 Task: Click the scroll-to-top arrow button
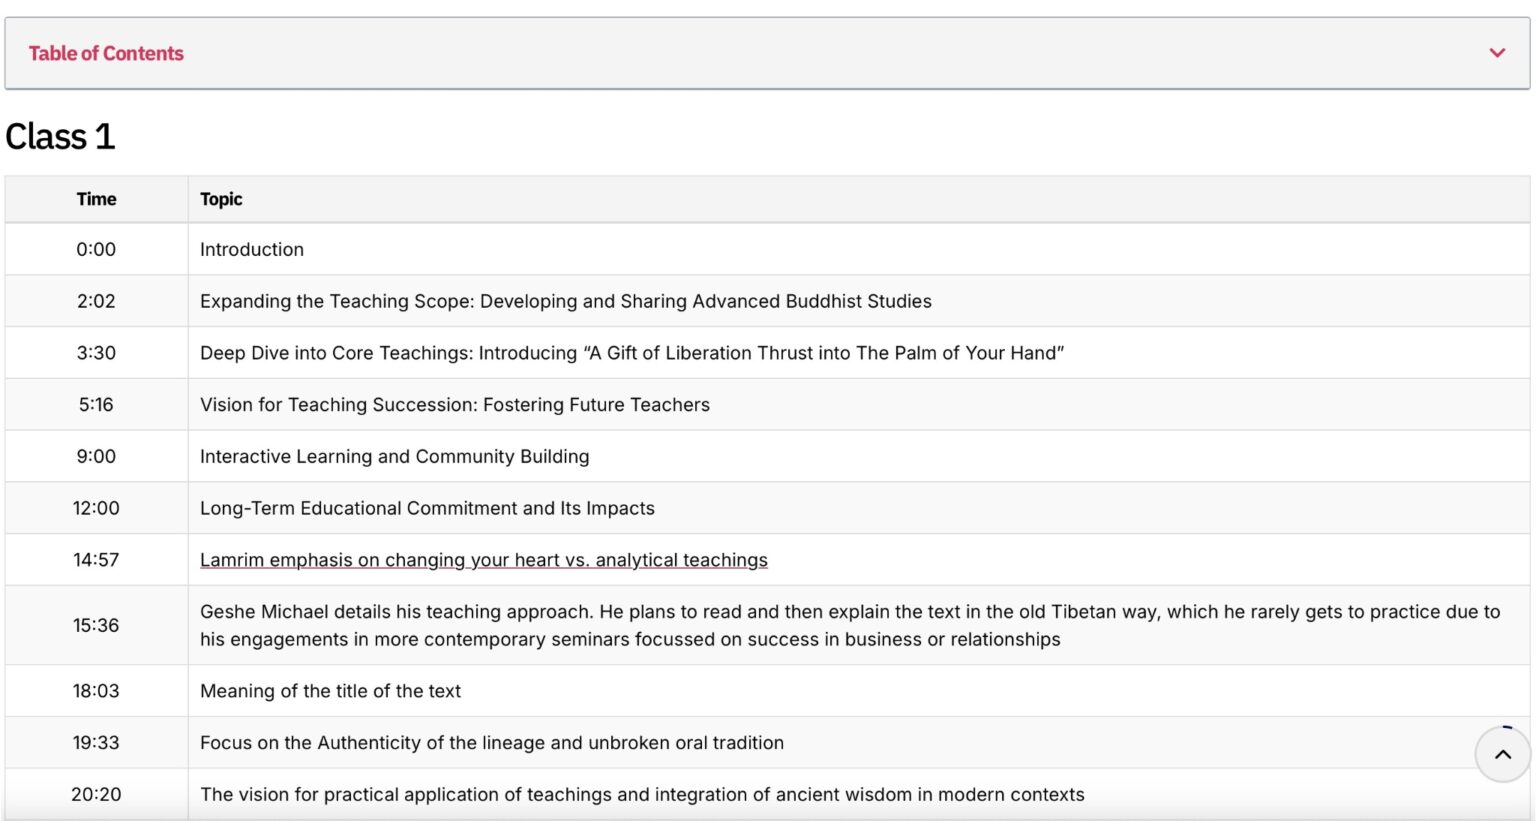1502,755
